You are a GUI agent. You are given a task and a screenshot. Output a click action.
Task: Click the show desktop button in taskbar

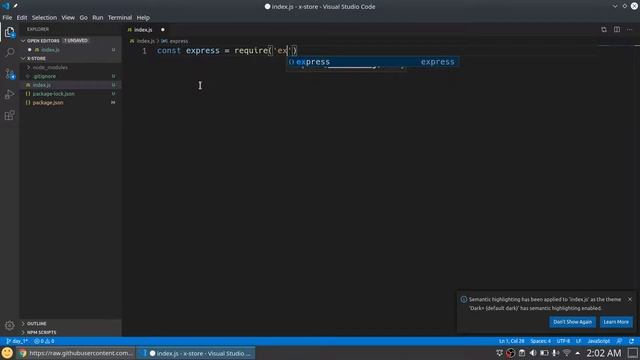tap(633, 353)
